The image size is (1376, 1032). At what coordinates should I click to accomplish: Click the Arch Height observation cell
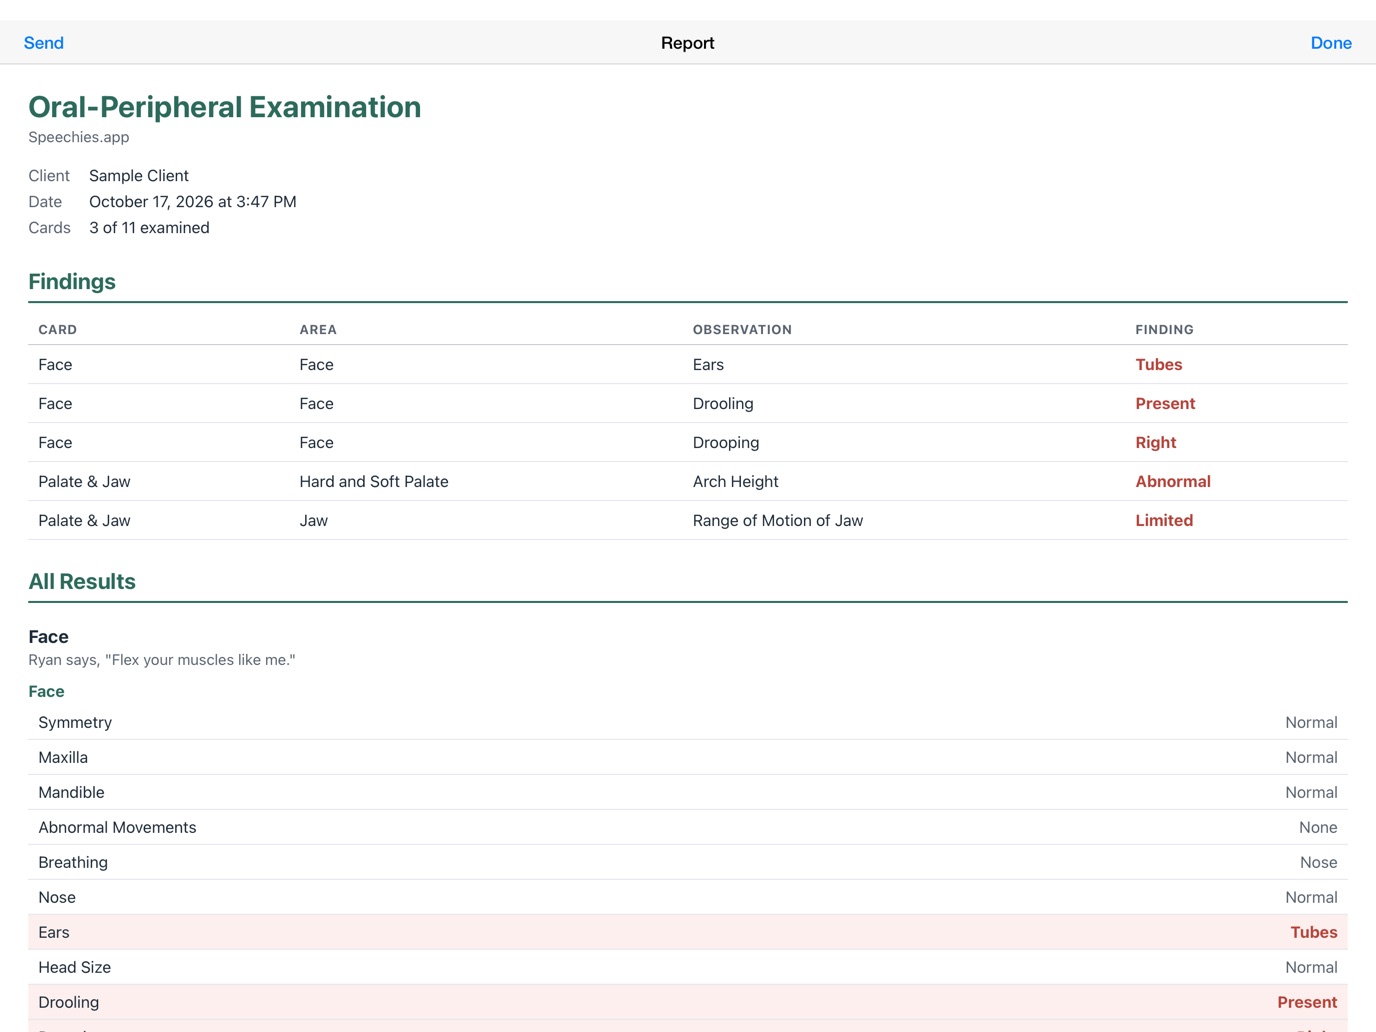pos(735,482)
